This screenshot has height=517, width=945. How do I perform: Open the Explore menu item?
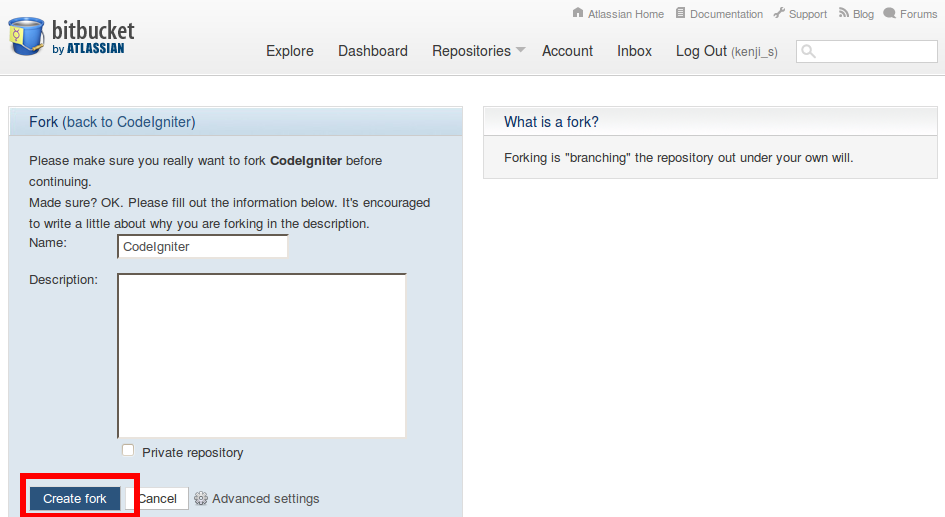tap(290, 51)
